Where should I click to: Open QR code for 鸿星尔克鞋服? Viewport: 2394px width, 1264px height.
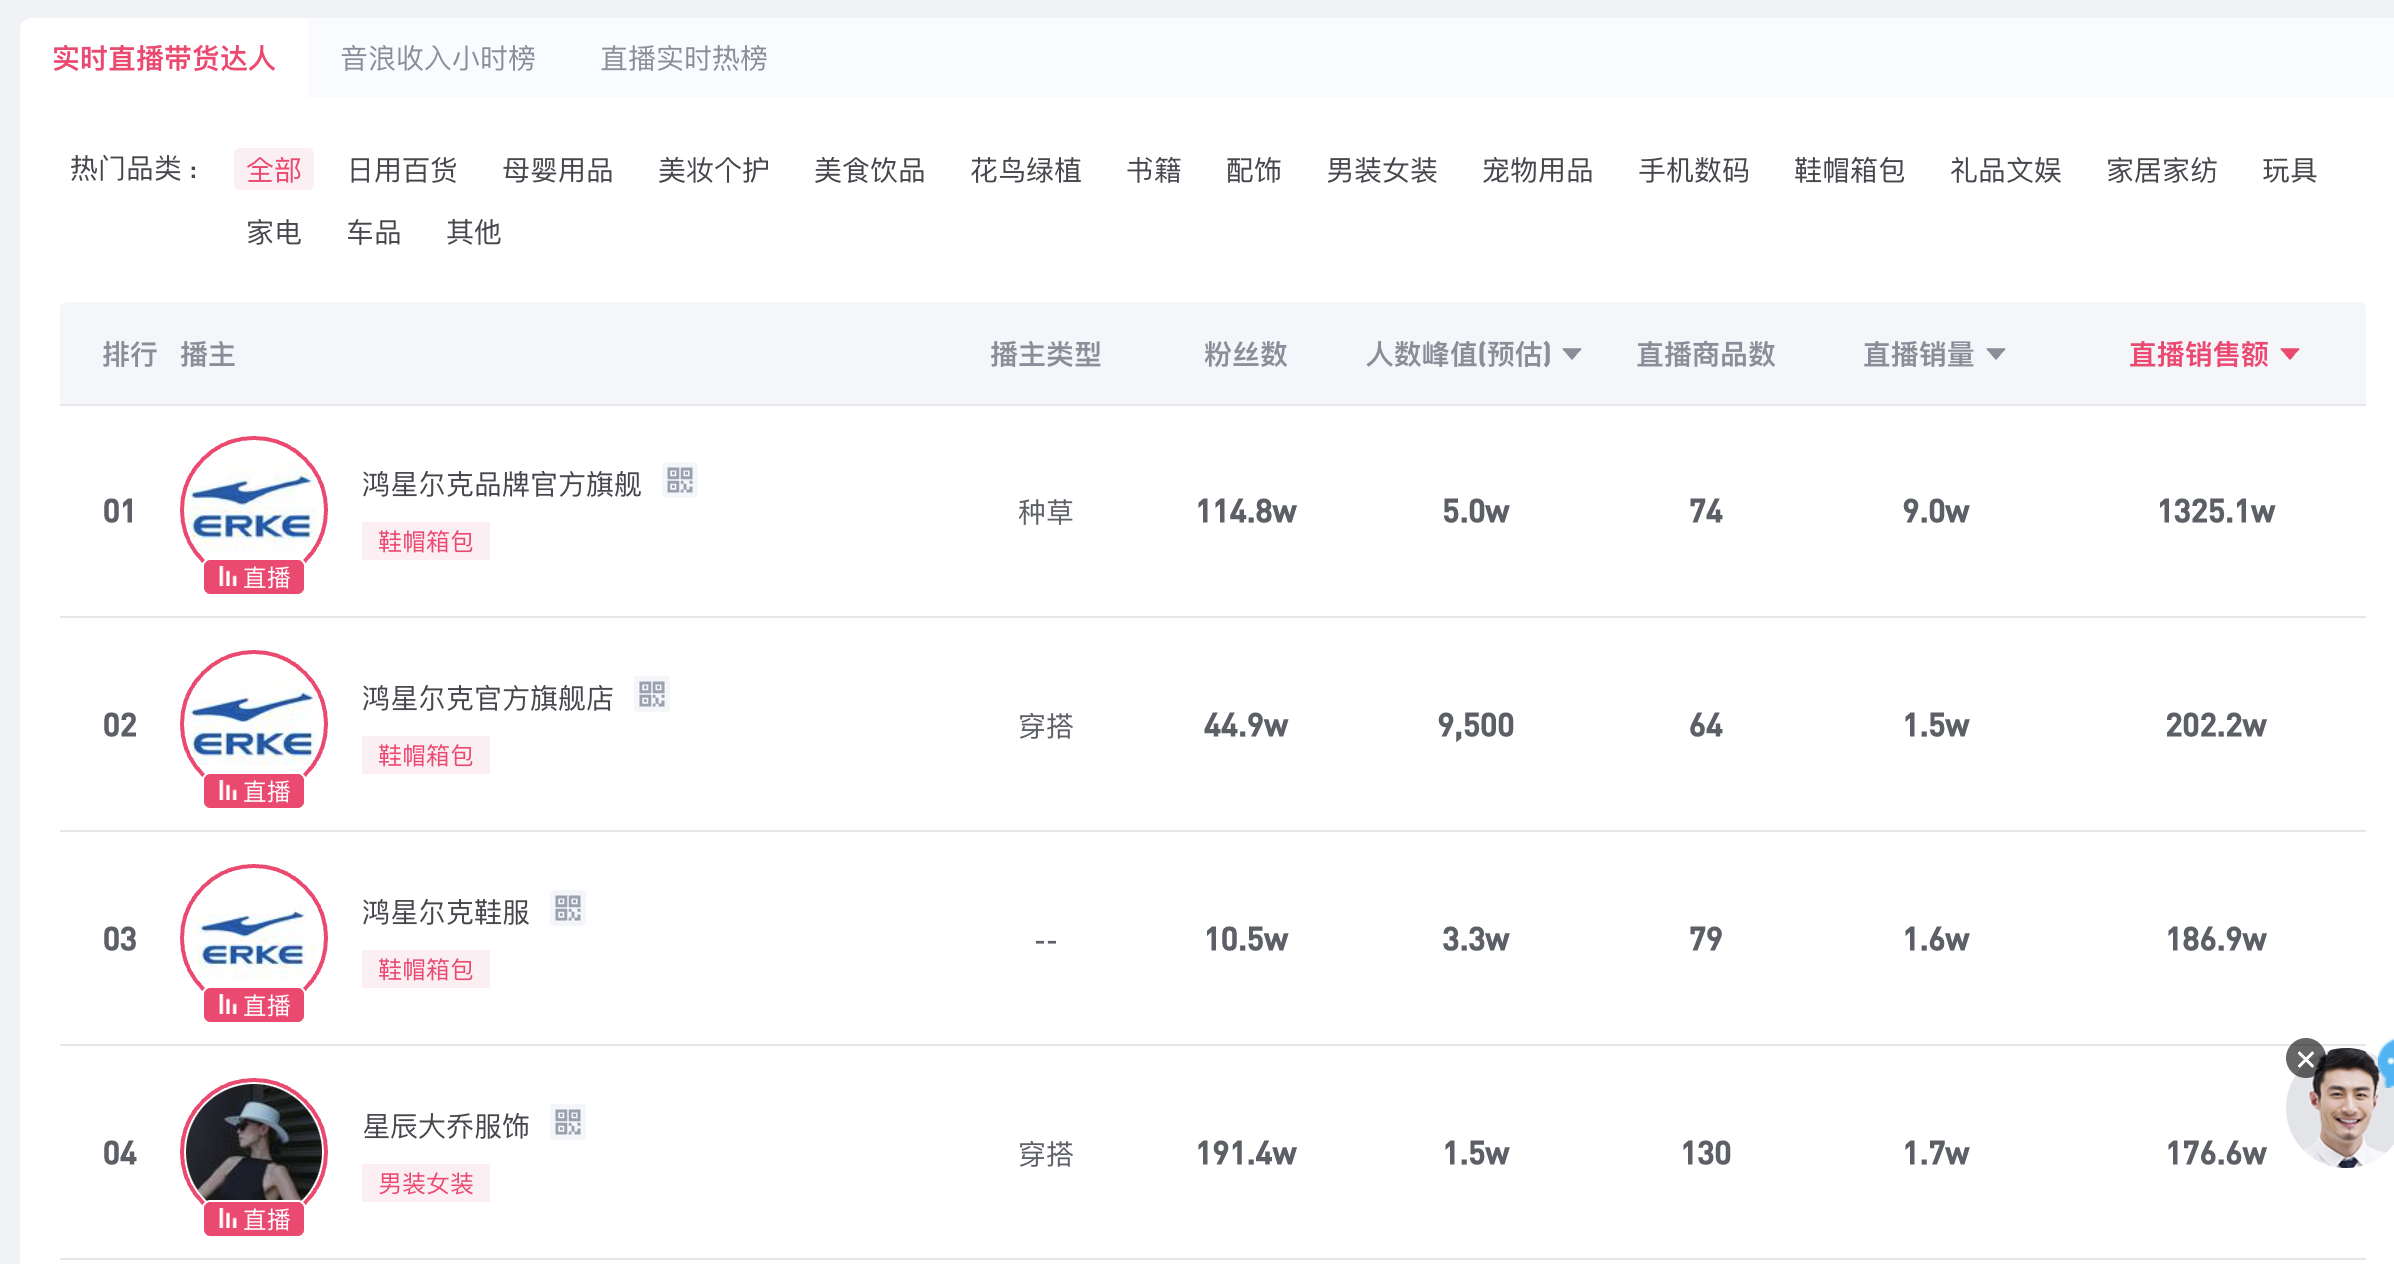[x=568, y=909]
